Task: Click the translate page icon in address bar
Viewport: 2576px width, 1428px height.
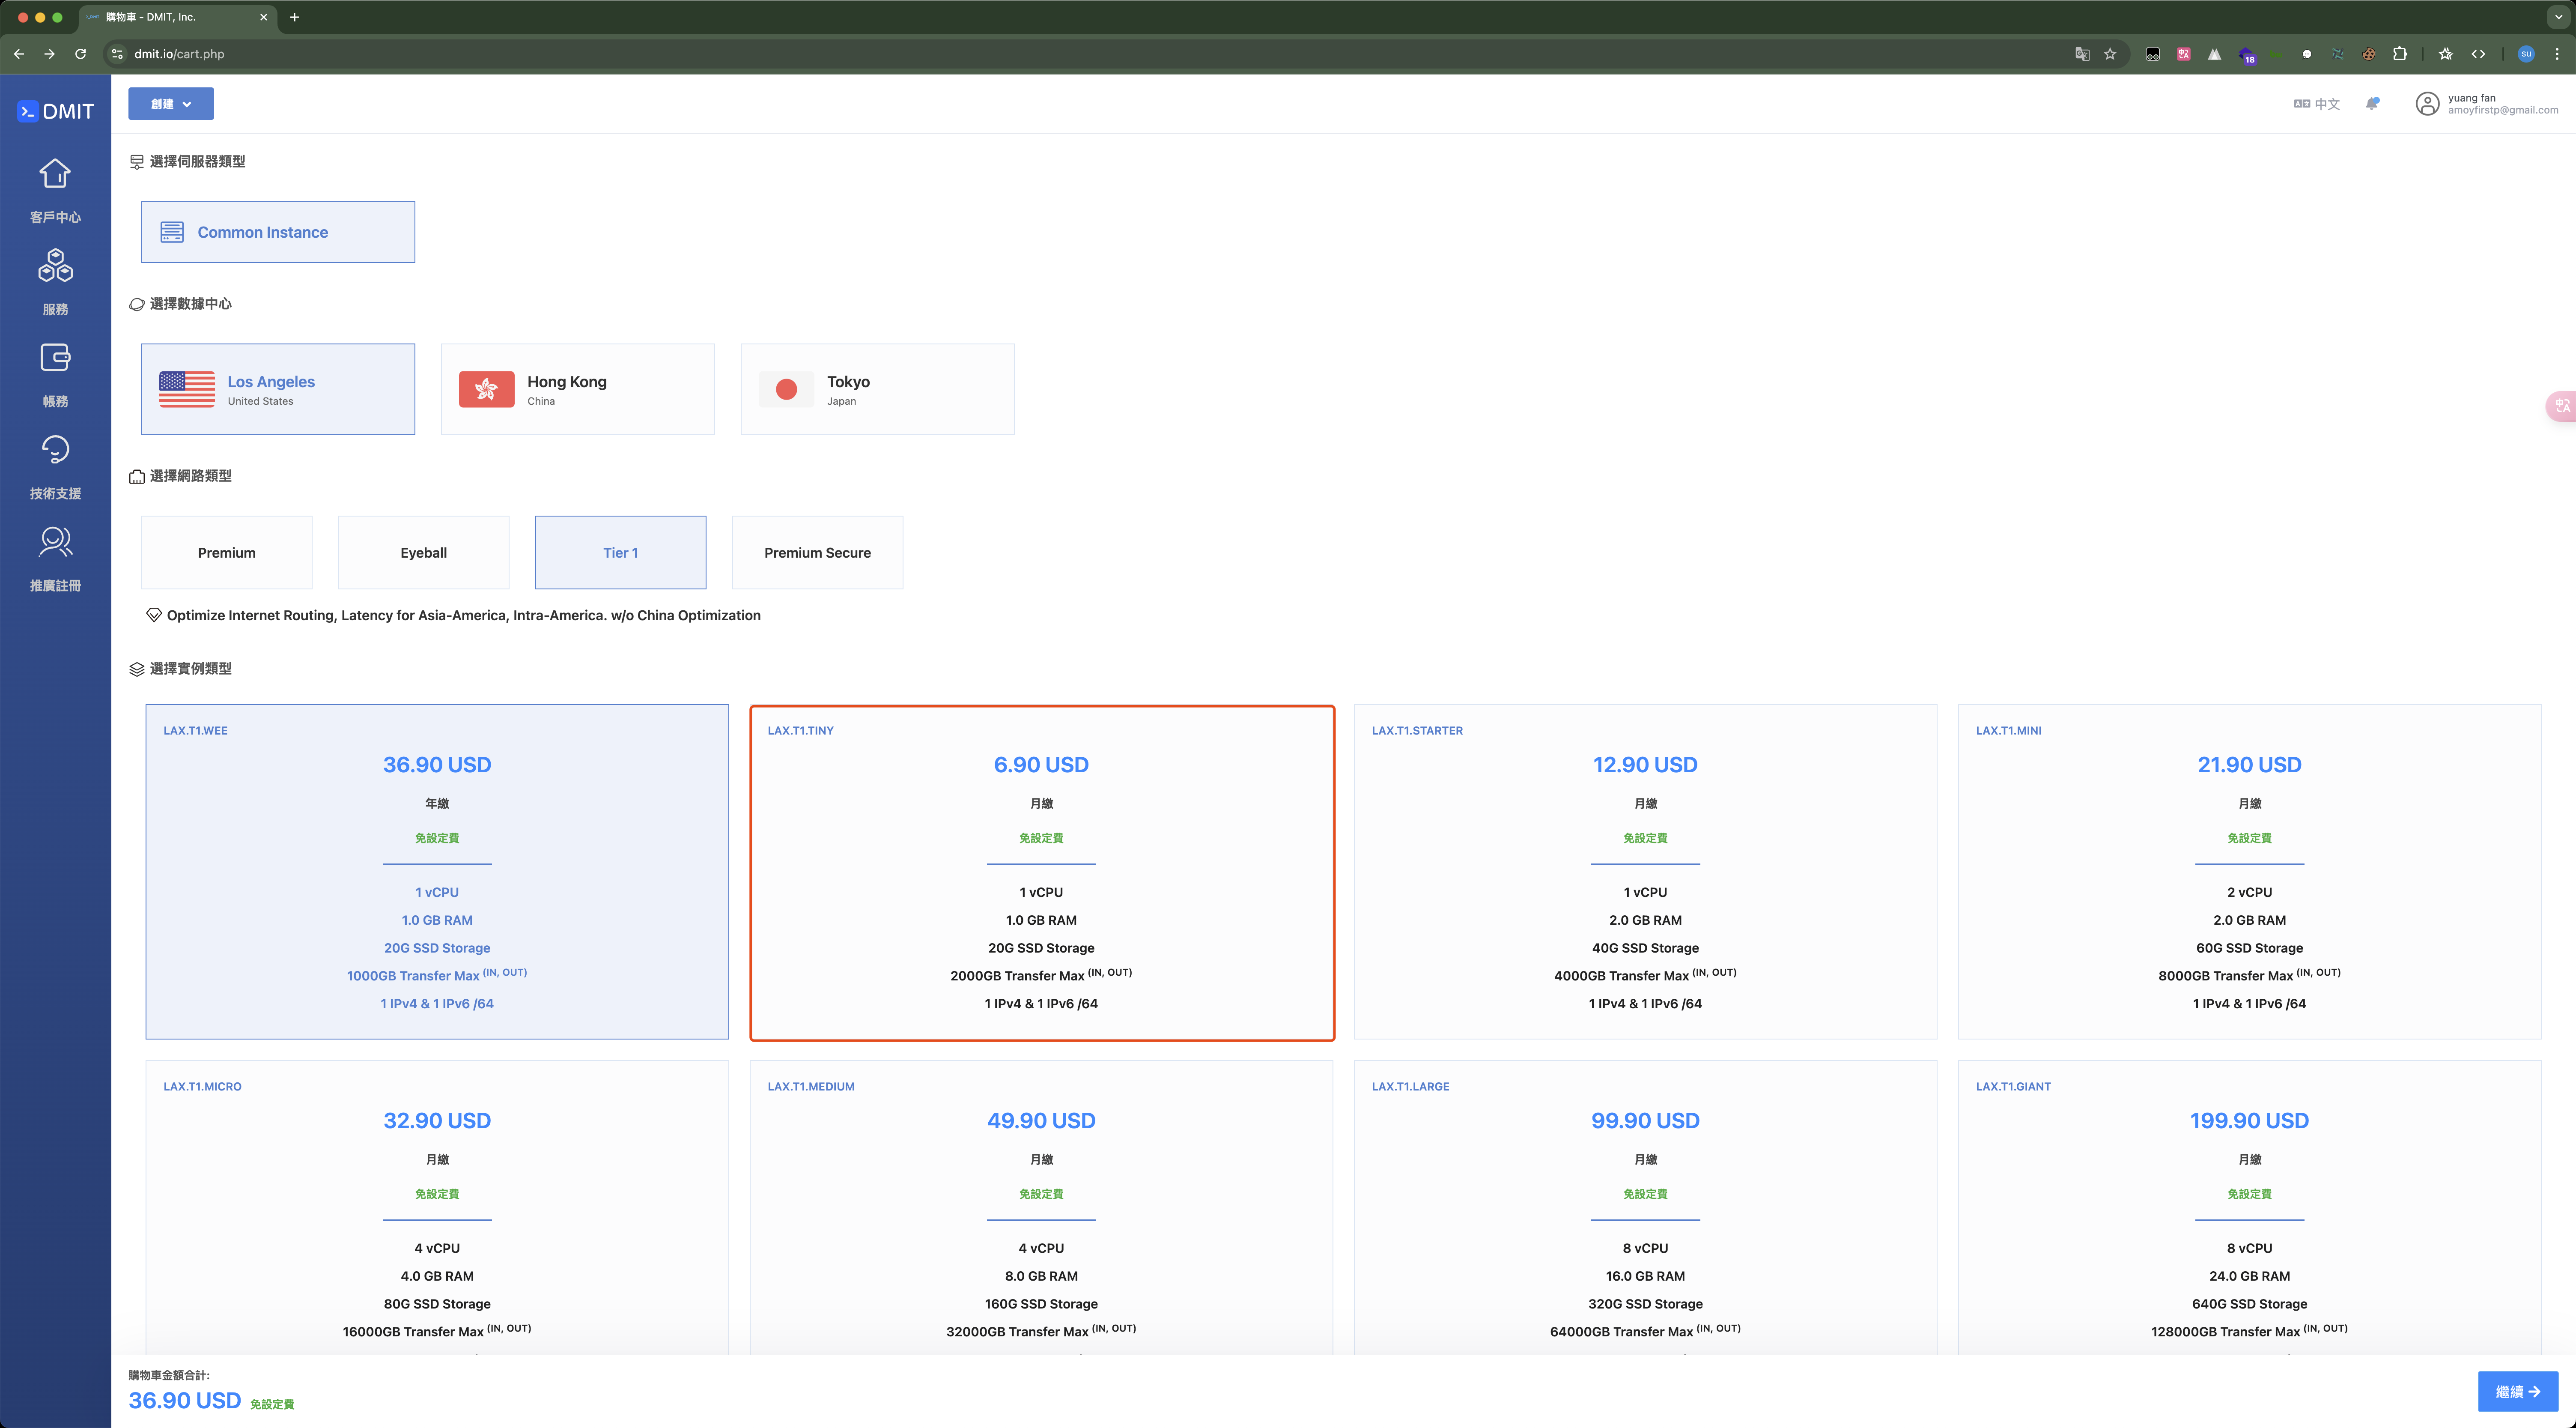Action: pyautogui.click(x=2082, y=54)
